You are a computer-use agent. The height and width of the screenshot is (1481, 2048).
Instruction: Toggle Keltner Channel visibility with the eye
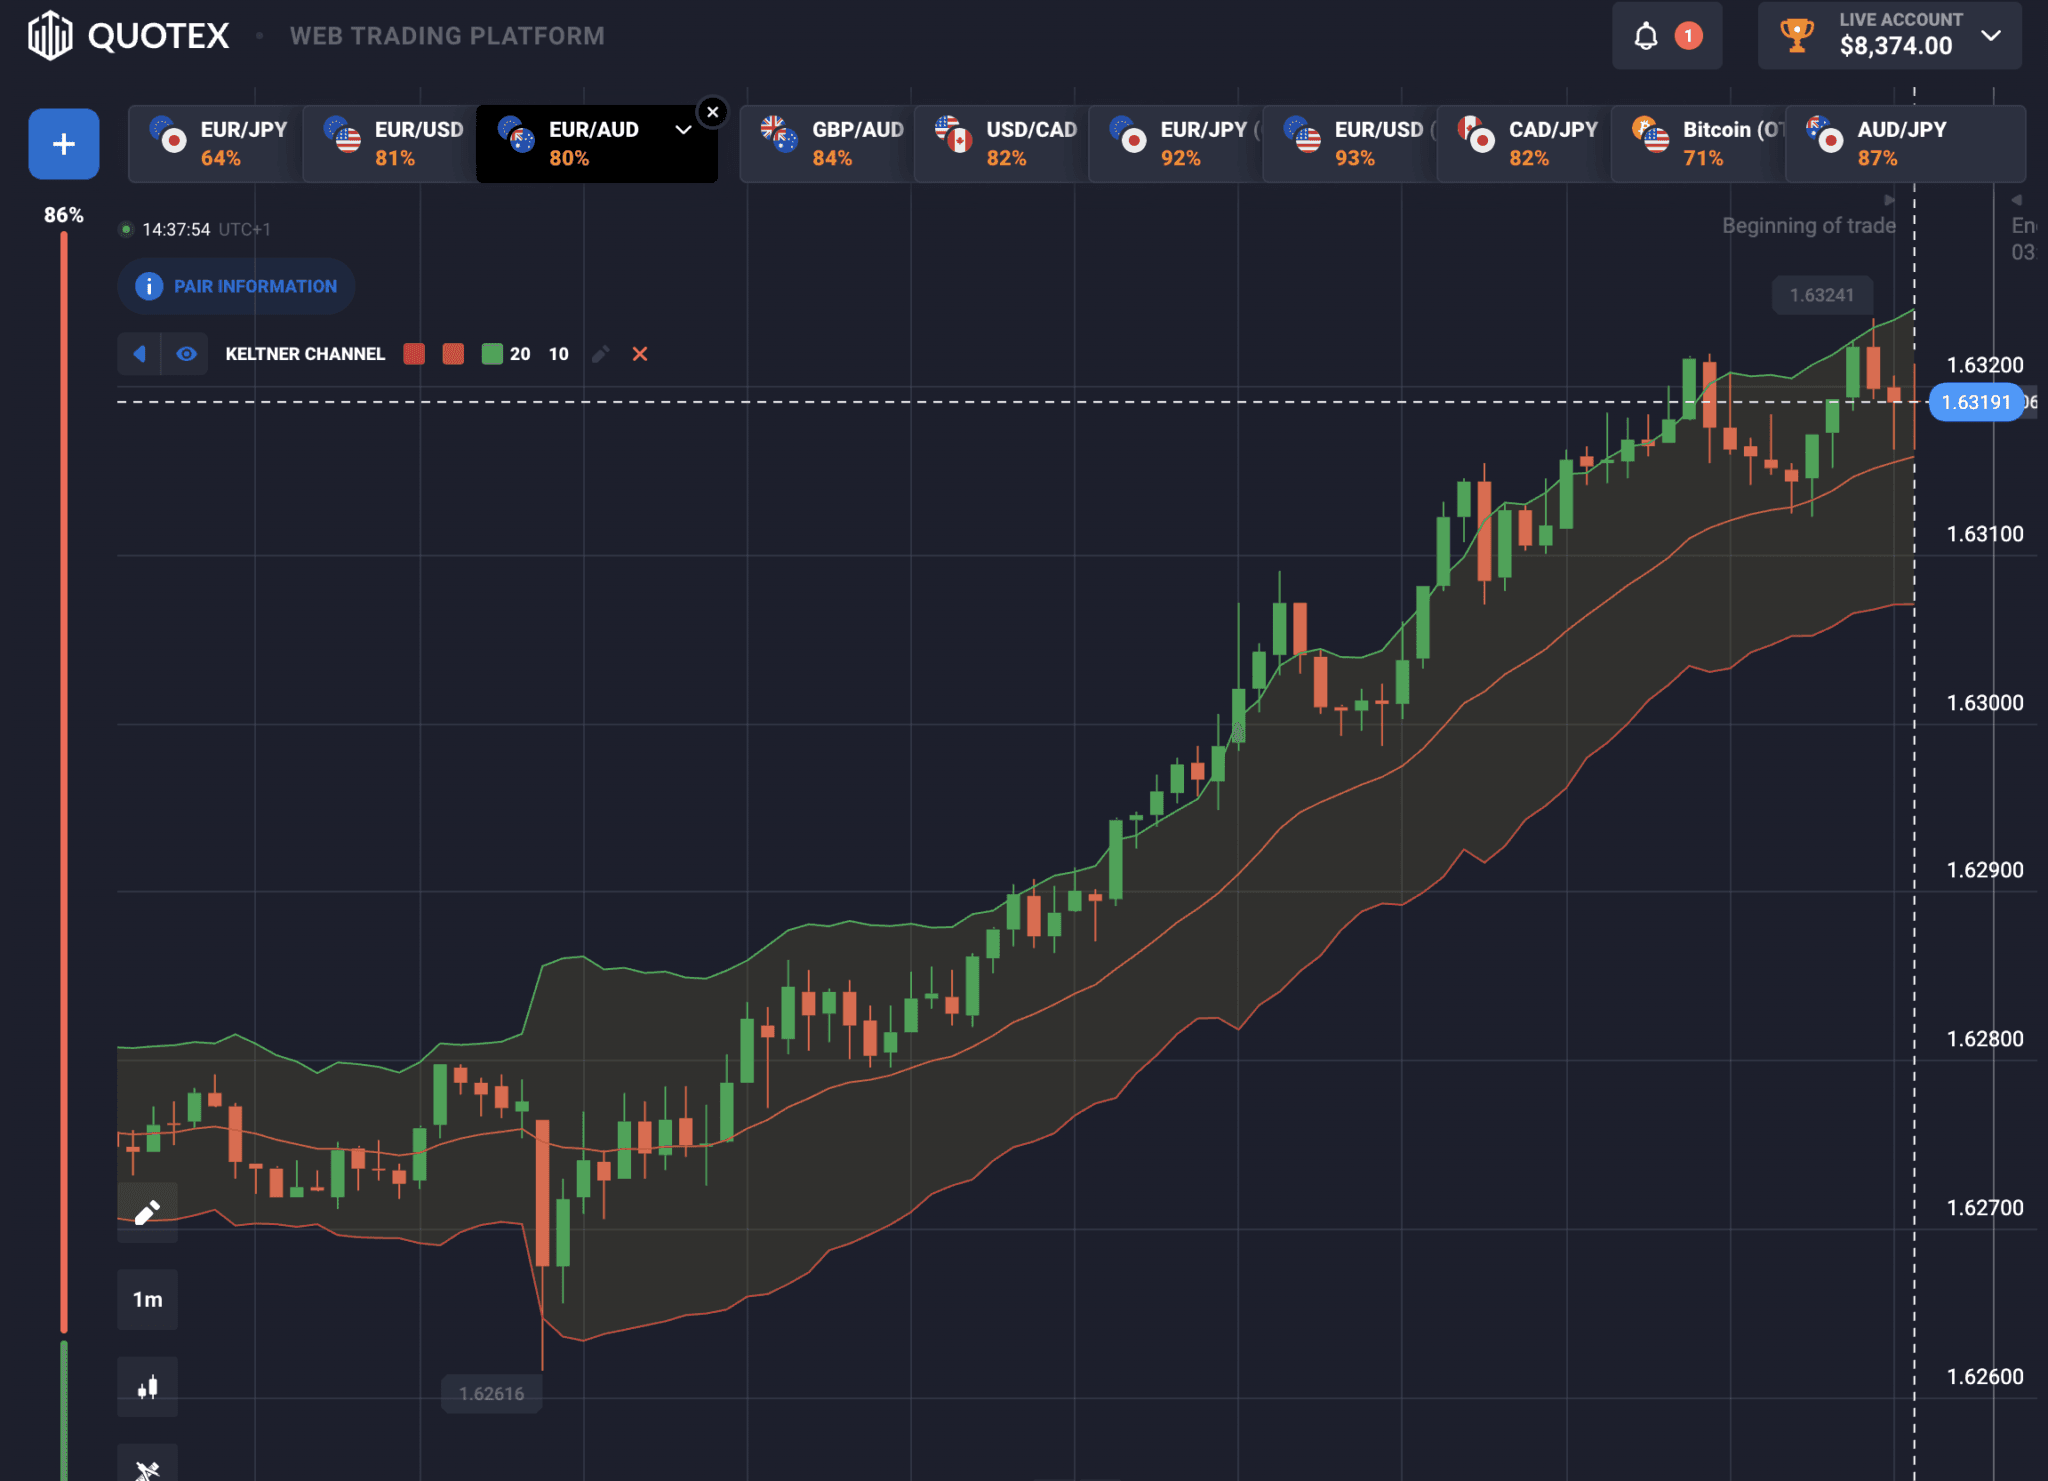[x=186, y=354]
